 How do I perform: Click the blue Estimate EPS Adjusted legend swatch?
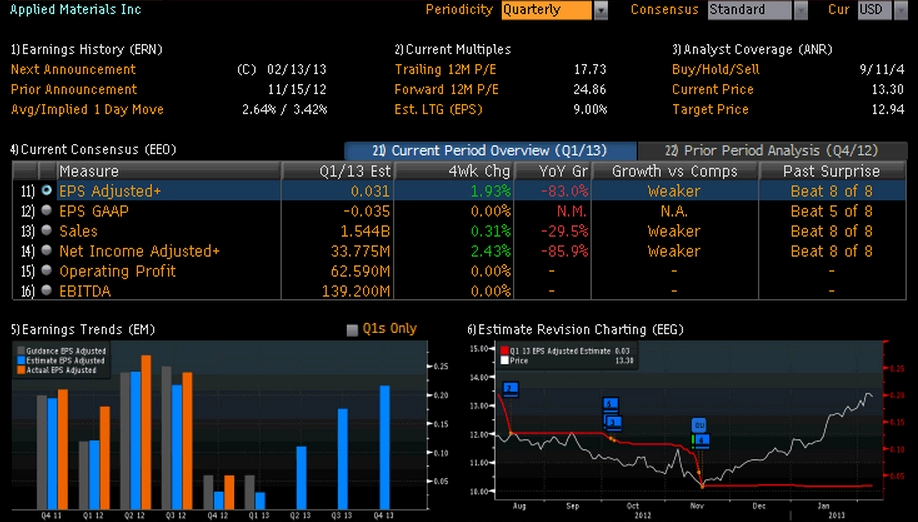(x=20, y=360)
